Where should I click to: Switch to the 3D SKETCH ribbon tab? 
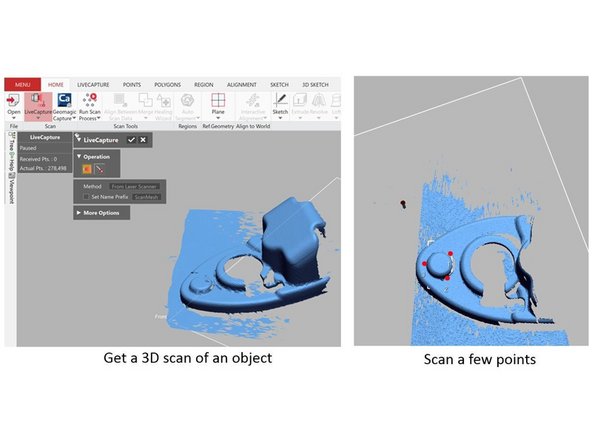pyautogui.click(x=315, y=85)
